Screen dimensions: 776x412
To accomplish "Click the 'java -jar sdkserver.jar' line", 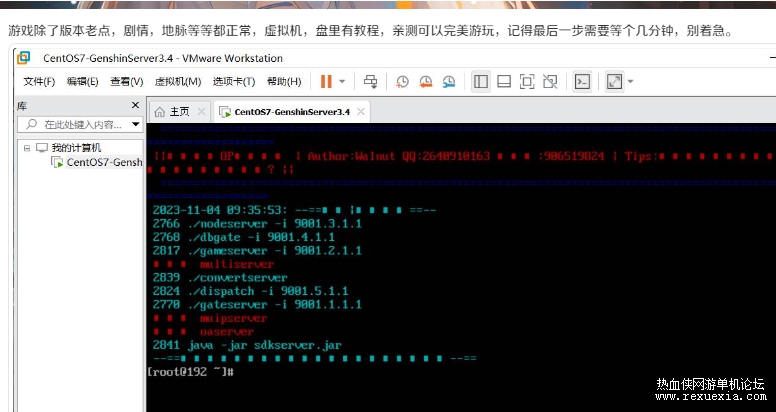I will point(247,345).
